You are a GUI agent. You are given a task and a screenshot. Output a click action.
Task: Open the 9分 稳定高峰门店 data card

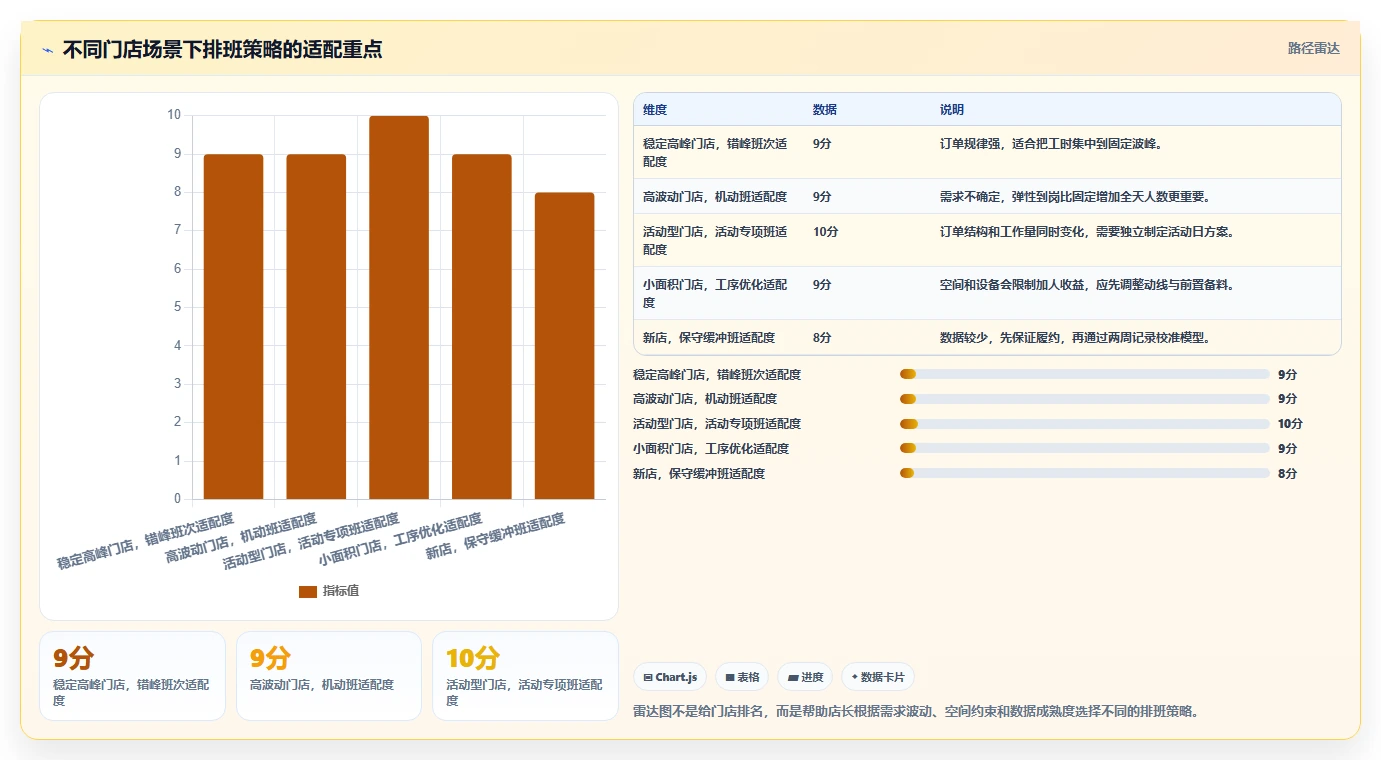point(132,676)
